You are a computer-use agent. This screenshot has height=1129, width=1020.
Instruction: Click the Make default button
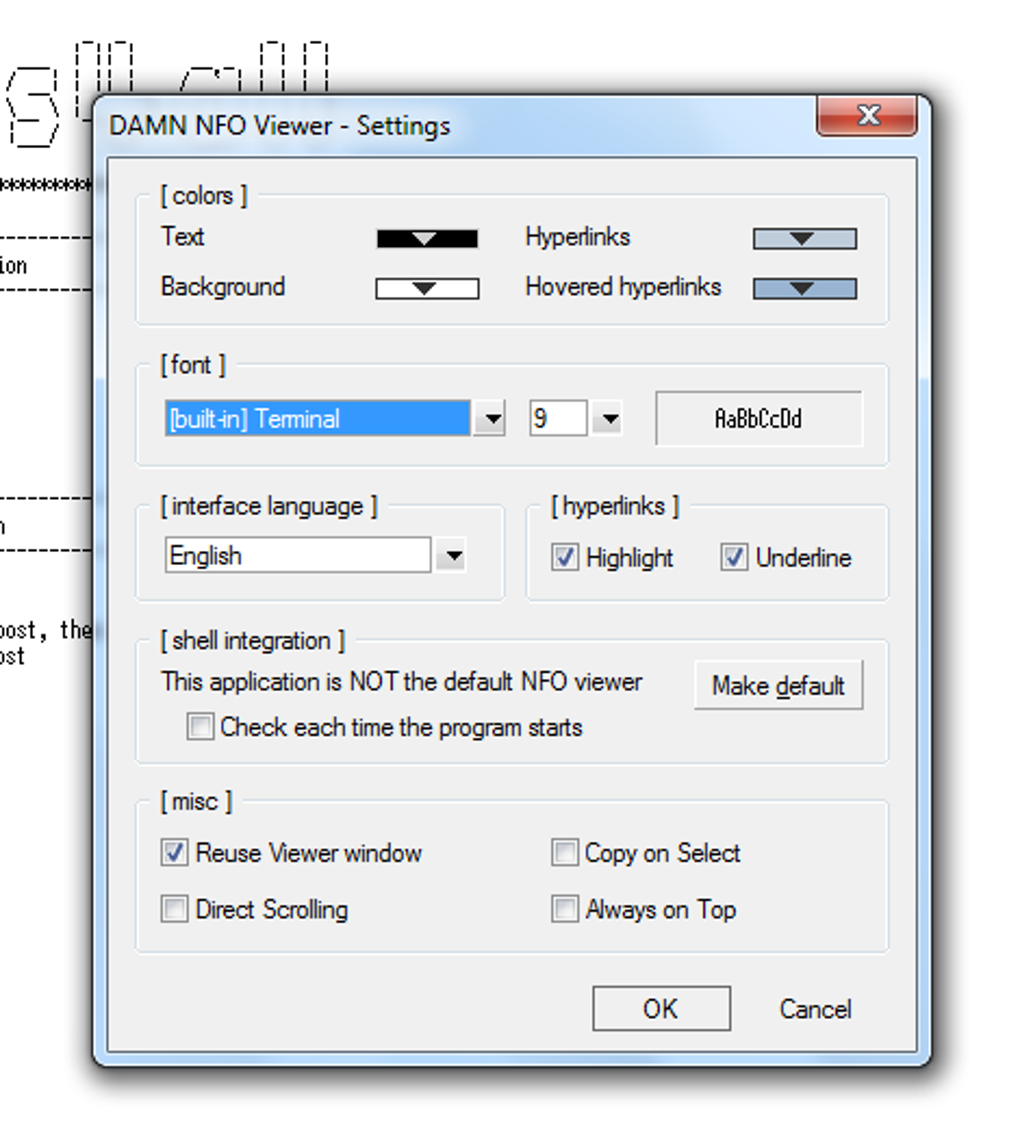point(778,685)
